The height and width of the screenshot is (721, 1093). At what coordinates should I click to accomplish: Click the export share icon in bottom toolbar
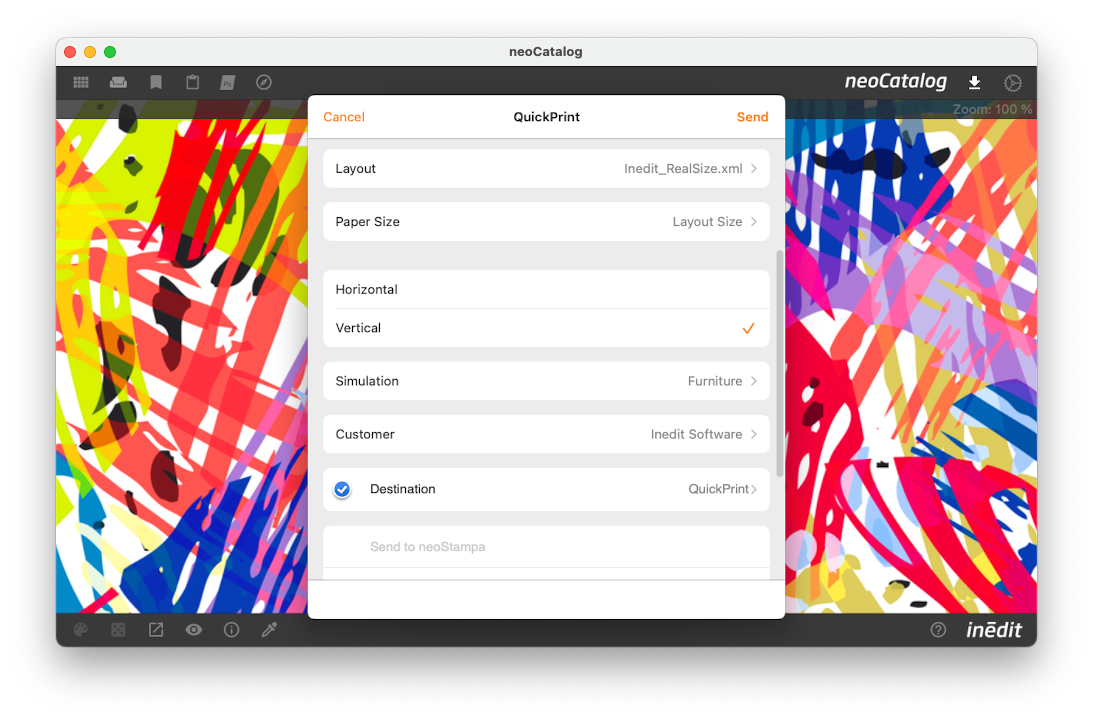(156, 630)
